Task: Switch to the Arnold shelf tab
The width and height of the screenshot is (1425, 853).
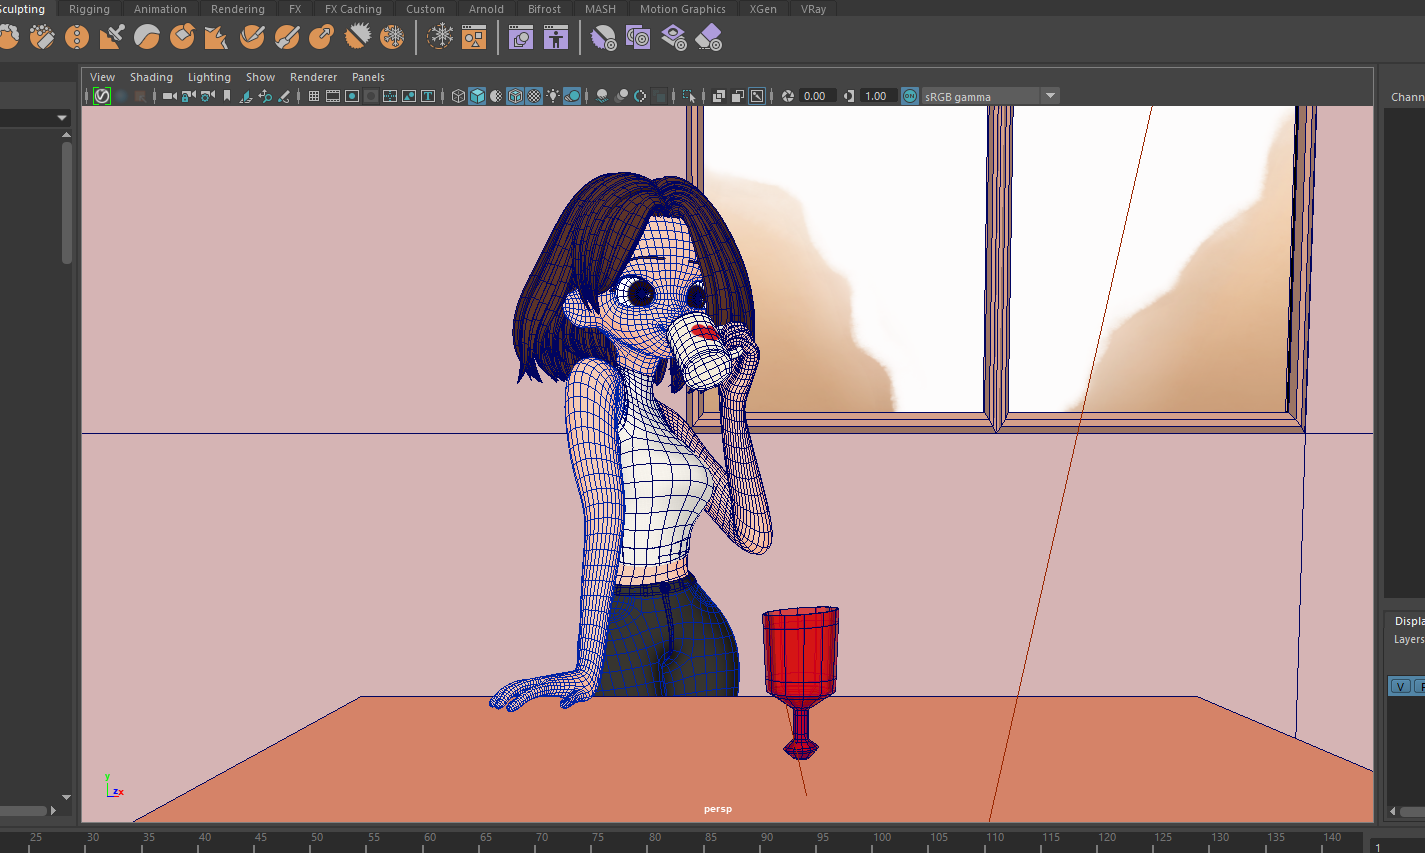Action: tap(486, 9)
